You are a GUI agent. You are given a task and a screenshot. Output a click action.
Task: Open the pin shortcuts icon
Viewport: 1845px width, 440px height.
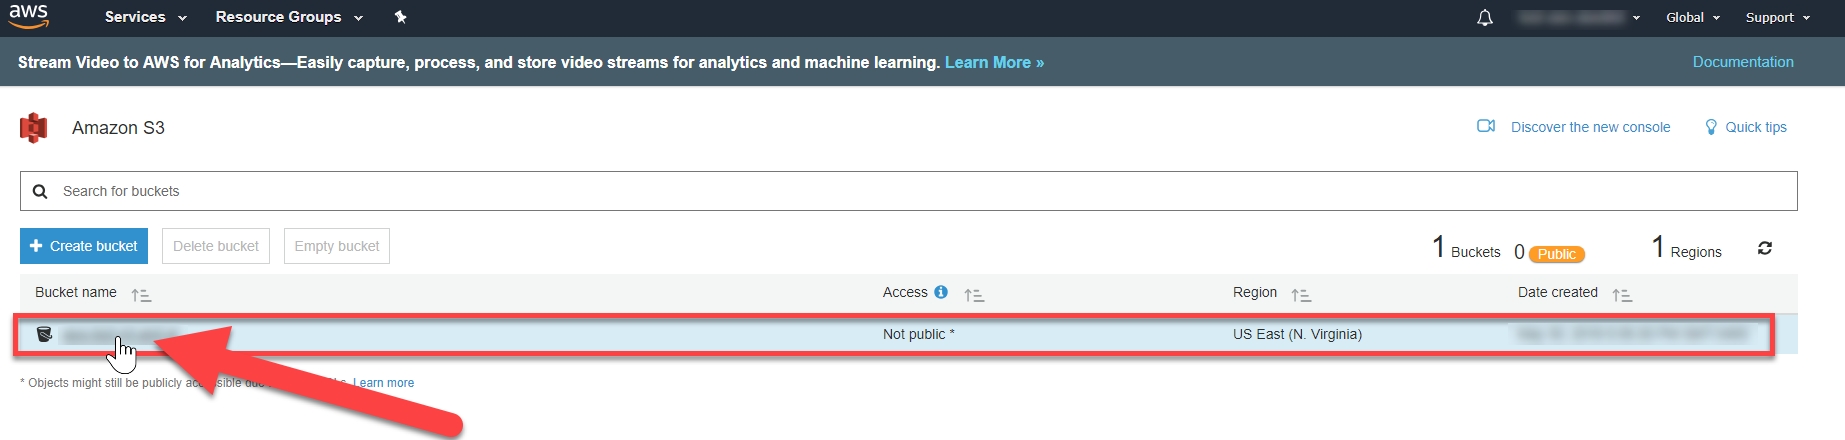(x=401, y=17)
